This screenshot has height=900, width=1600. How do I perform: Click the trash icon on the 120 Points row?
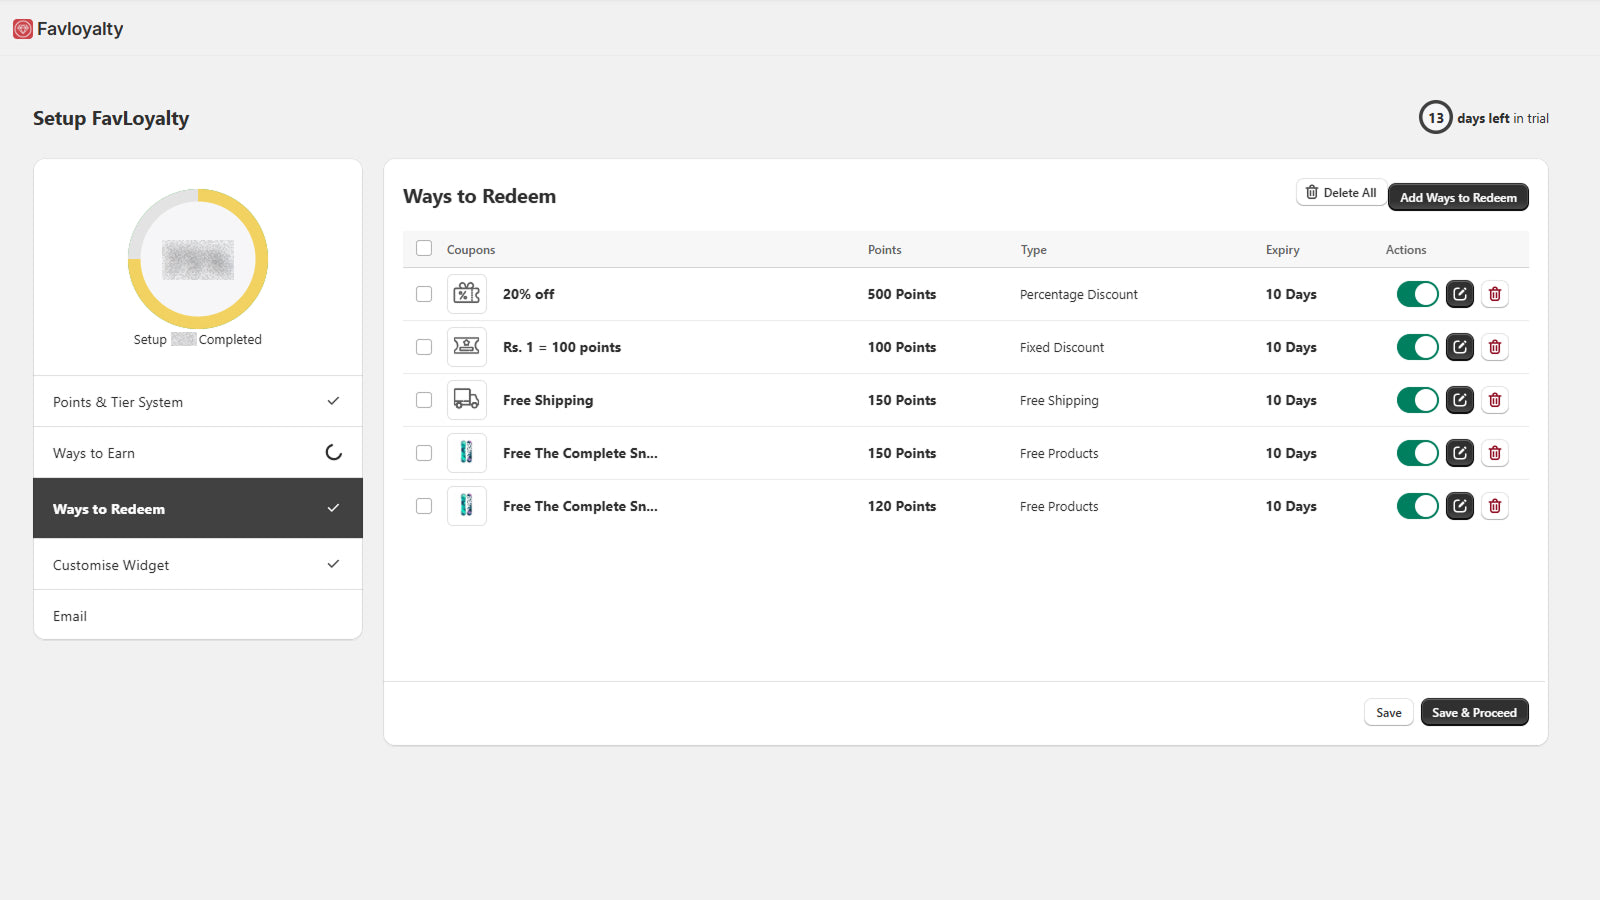pos(1495,506)
